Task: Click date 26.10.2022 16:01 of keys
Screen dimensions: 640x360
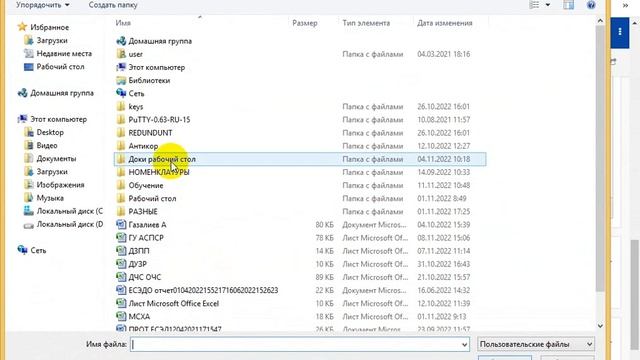Action: (x=443, y=107)
